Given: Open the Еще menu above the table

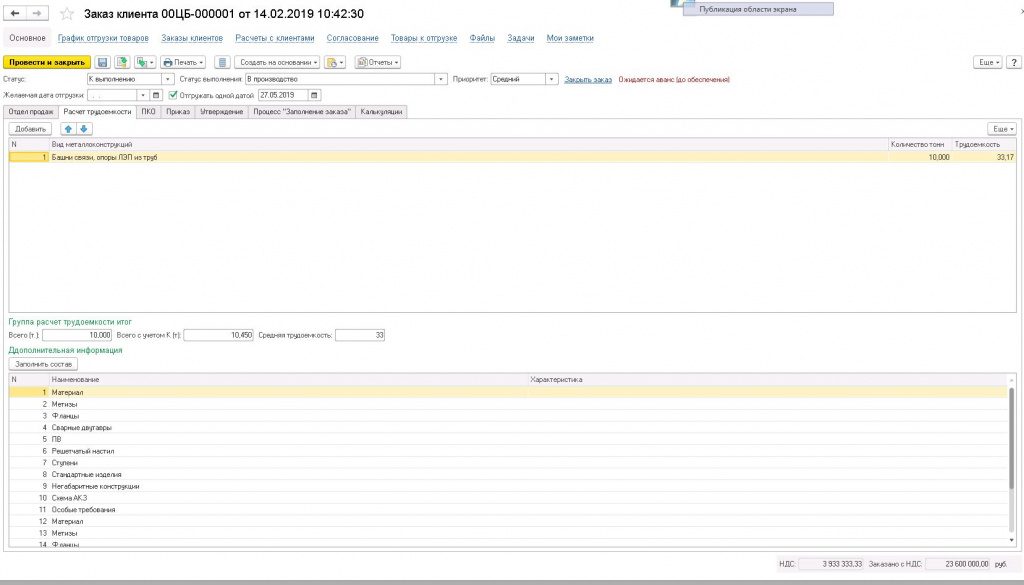Looking at the screenshot, I should click(x=1002, y=129).
